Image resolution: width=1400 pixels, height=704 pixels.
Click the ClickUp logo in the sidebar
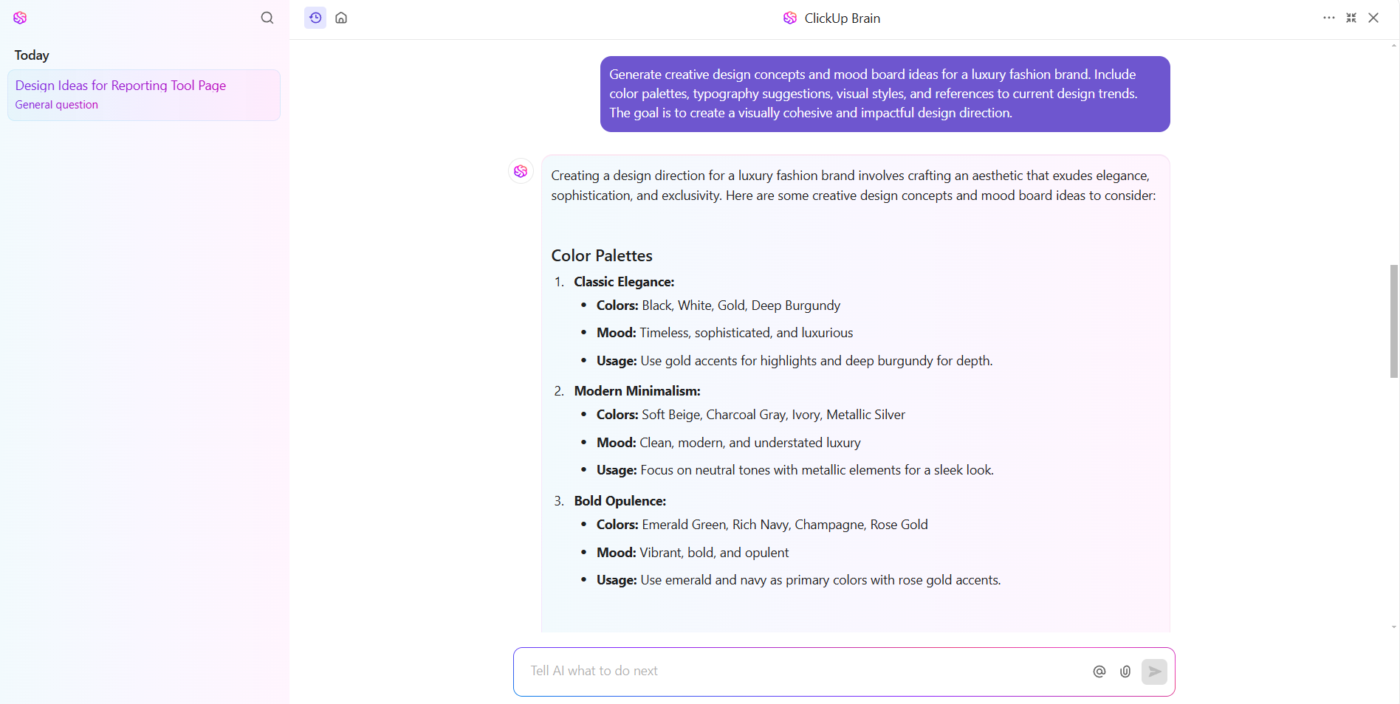pyautogui.click(x=20, y=18)
